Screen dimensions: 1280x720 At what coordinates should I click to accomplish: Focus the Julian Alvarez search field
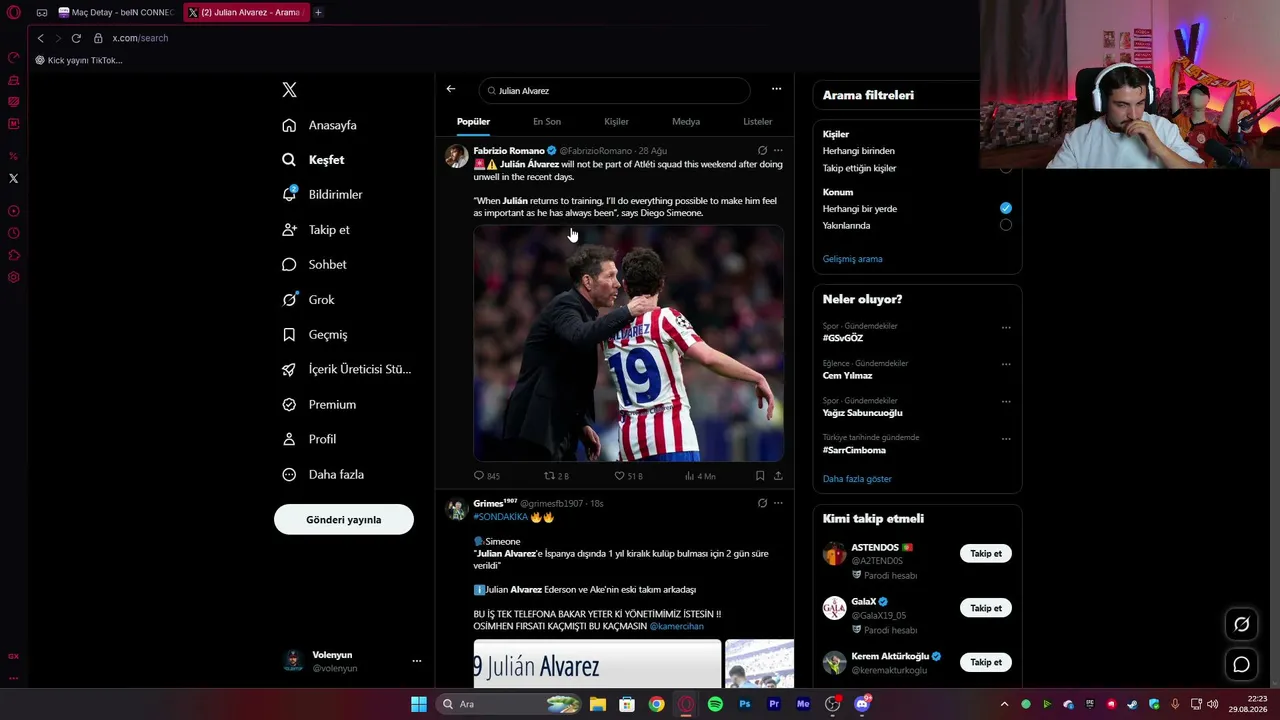pyautogui.click(x=614, y=90)
